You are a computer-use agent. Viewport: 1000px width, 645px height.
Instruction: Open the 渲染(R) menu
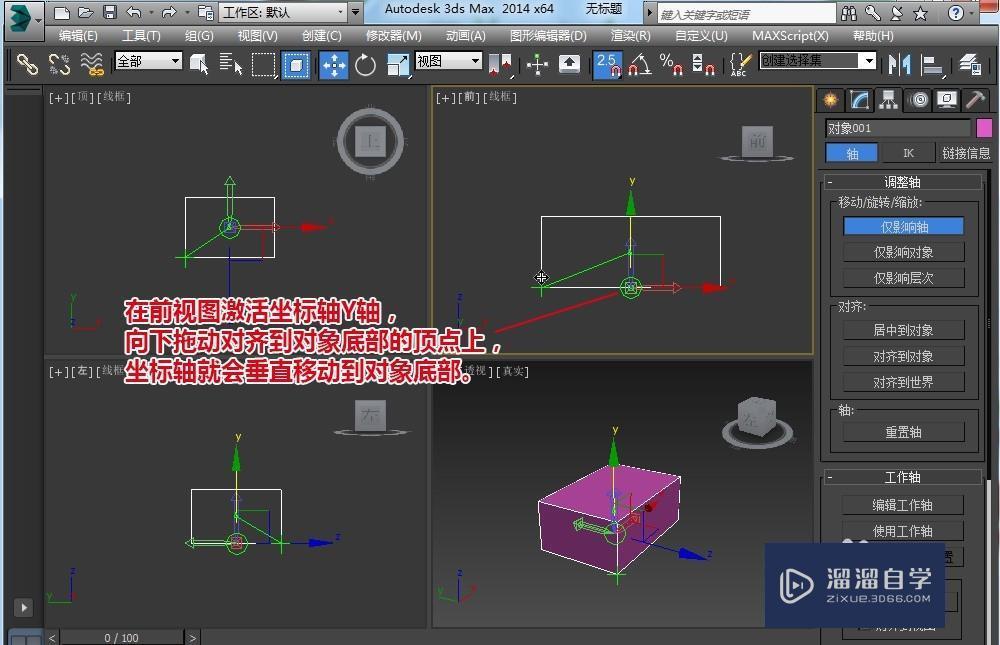[x=629, y=35]
